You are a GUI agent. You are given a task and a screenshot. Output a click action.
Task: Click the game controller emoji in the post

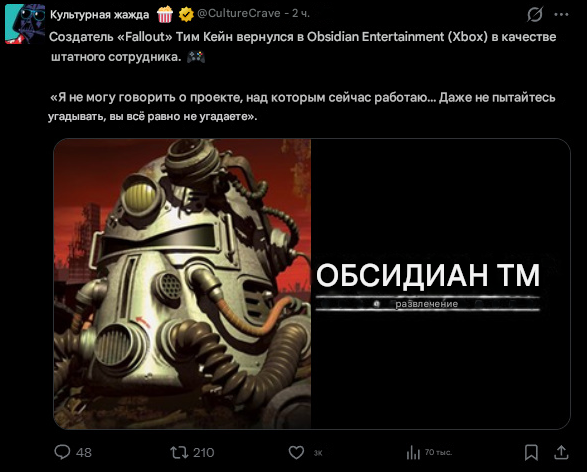point(196,57)
